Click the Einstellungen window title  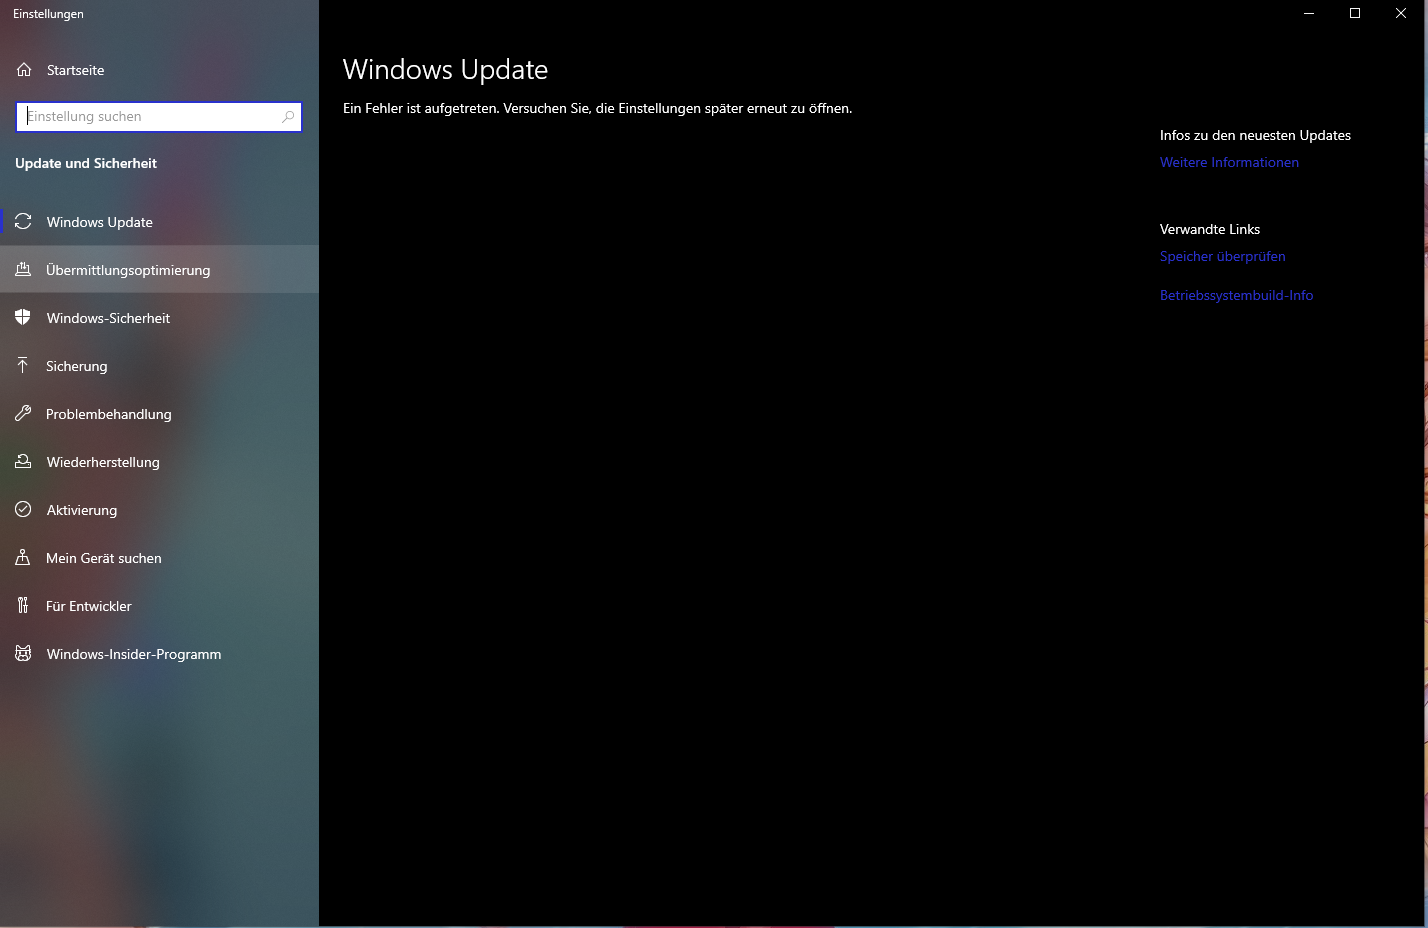(48, 14)
